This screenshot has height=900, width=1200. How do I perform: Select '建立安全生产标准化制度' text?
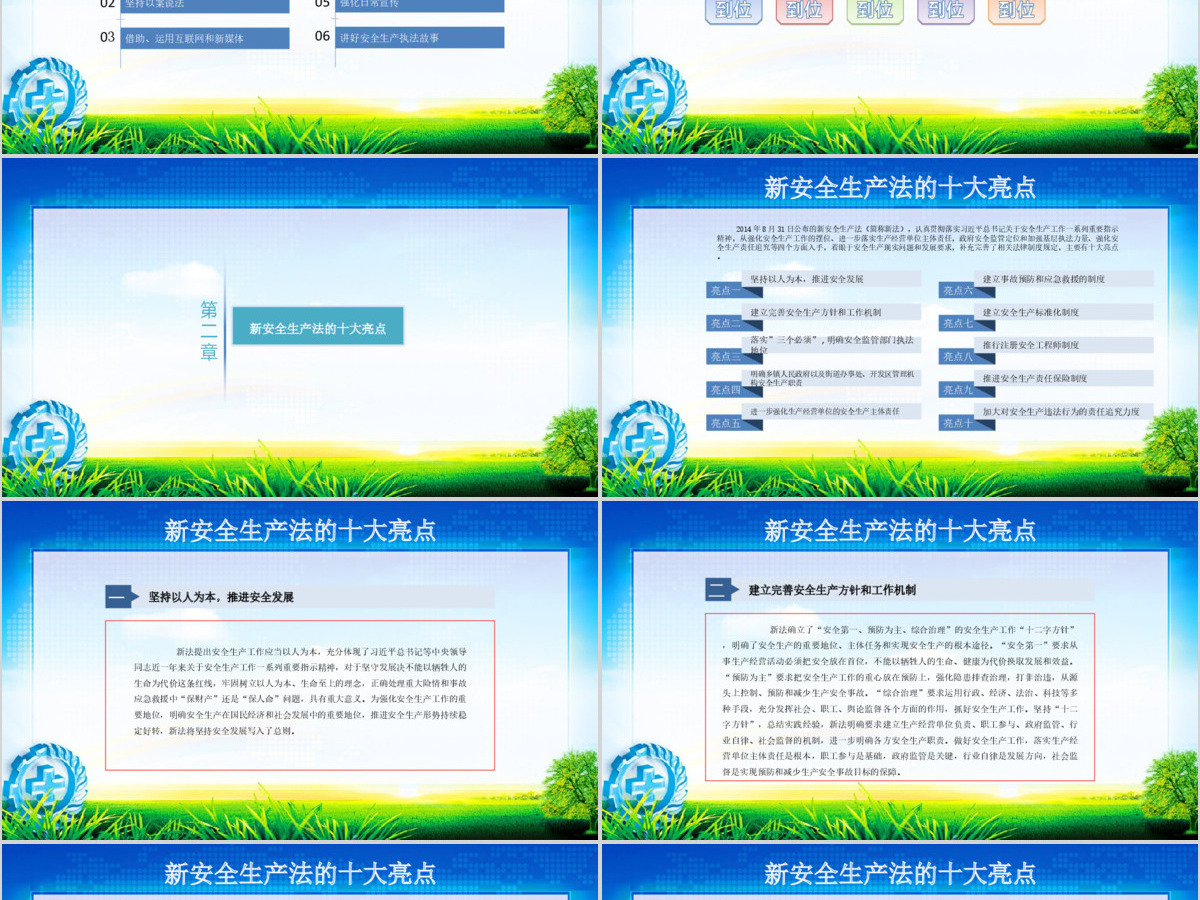(1031, 312)
